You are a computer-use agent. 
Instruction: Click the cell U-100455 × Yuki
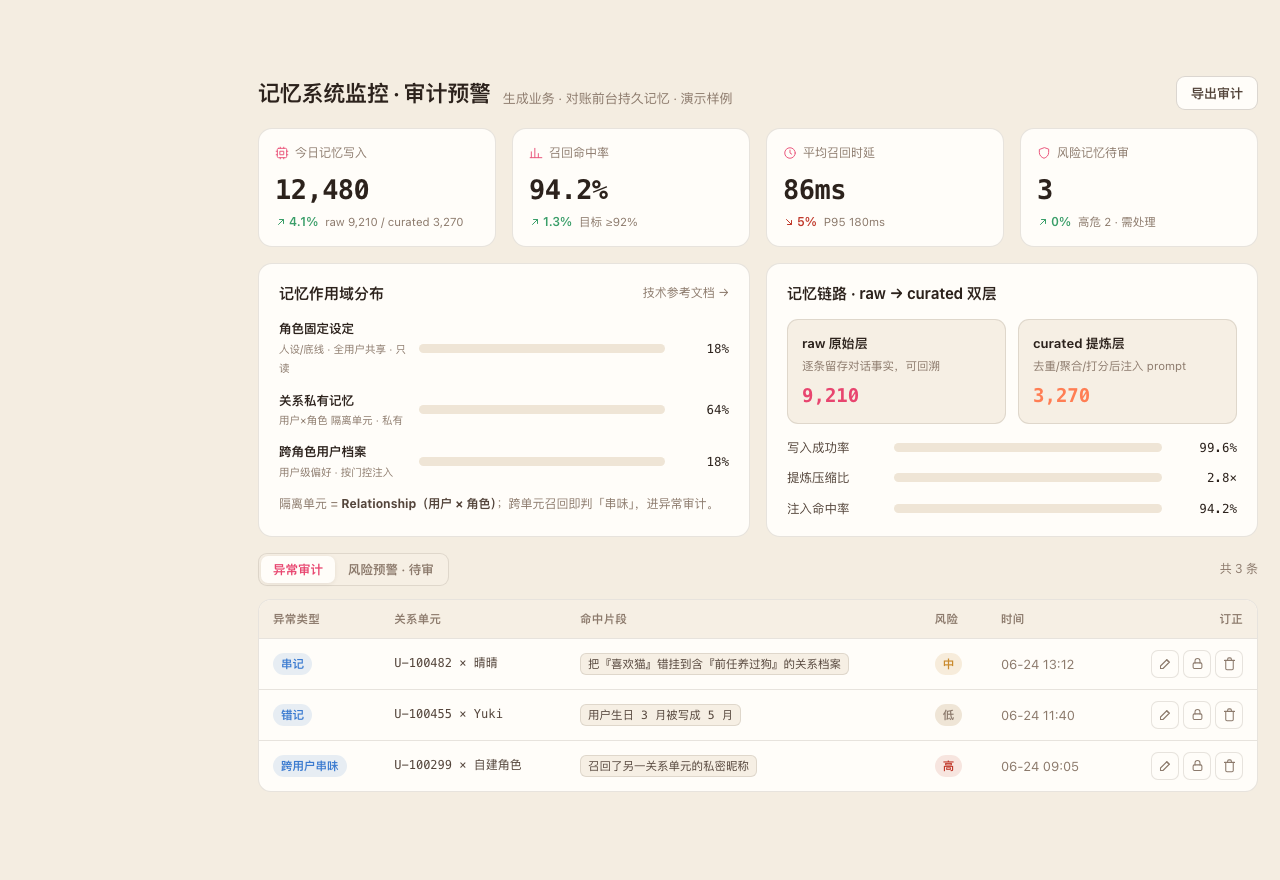tap(449, 714)
